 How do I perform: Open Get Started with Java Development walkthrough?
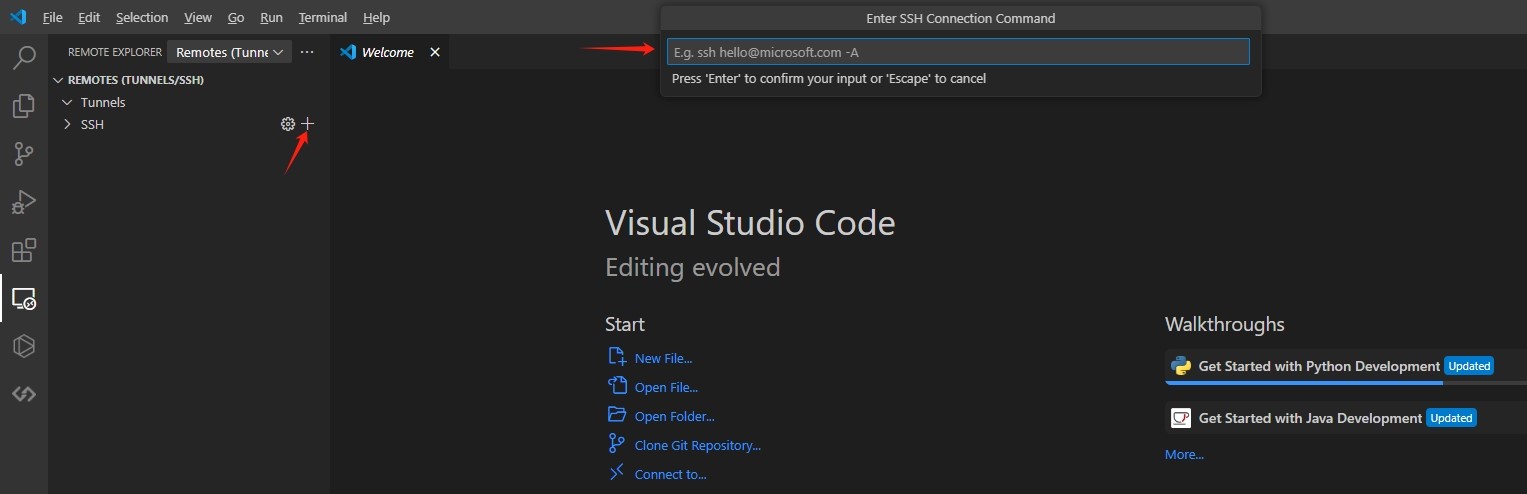click(1346, 418)
